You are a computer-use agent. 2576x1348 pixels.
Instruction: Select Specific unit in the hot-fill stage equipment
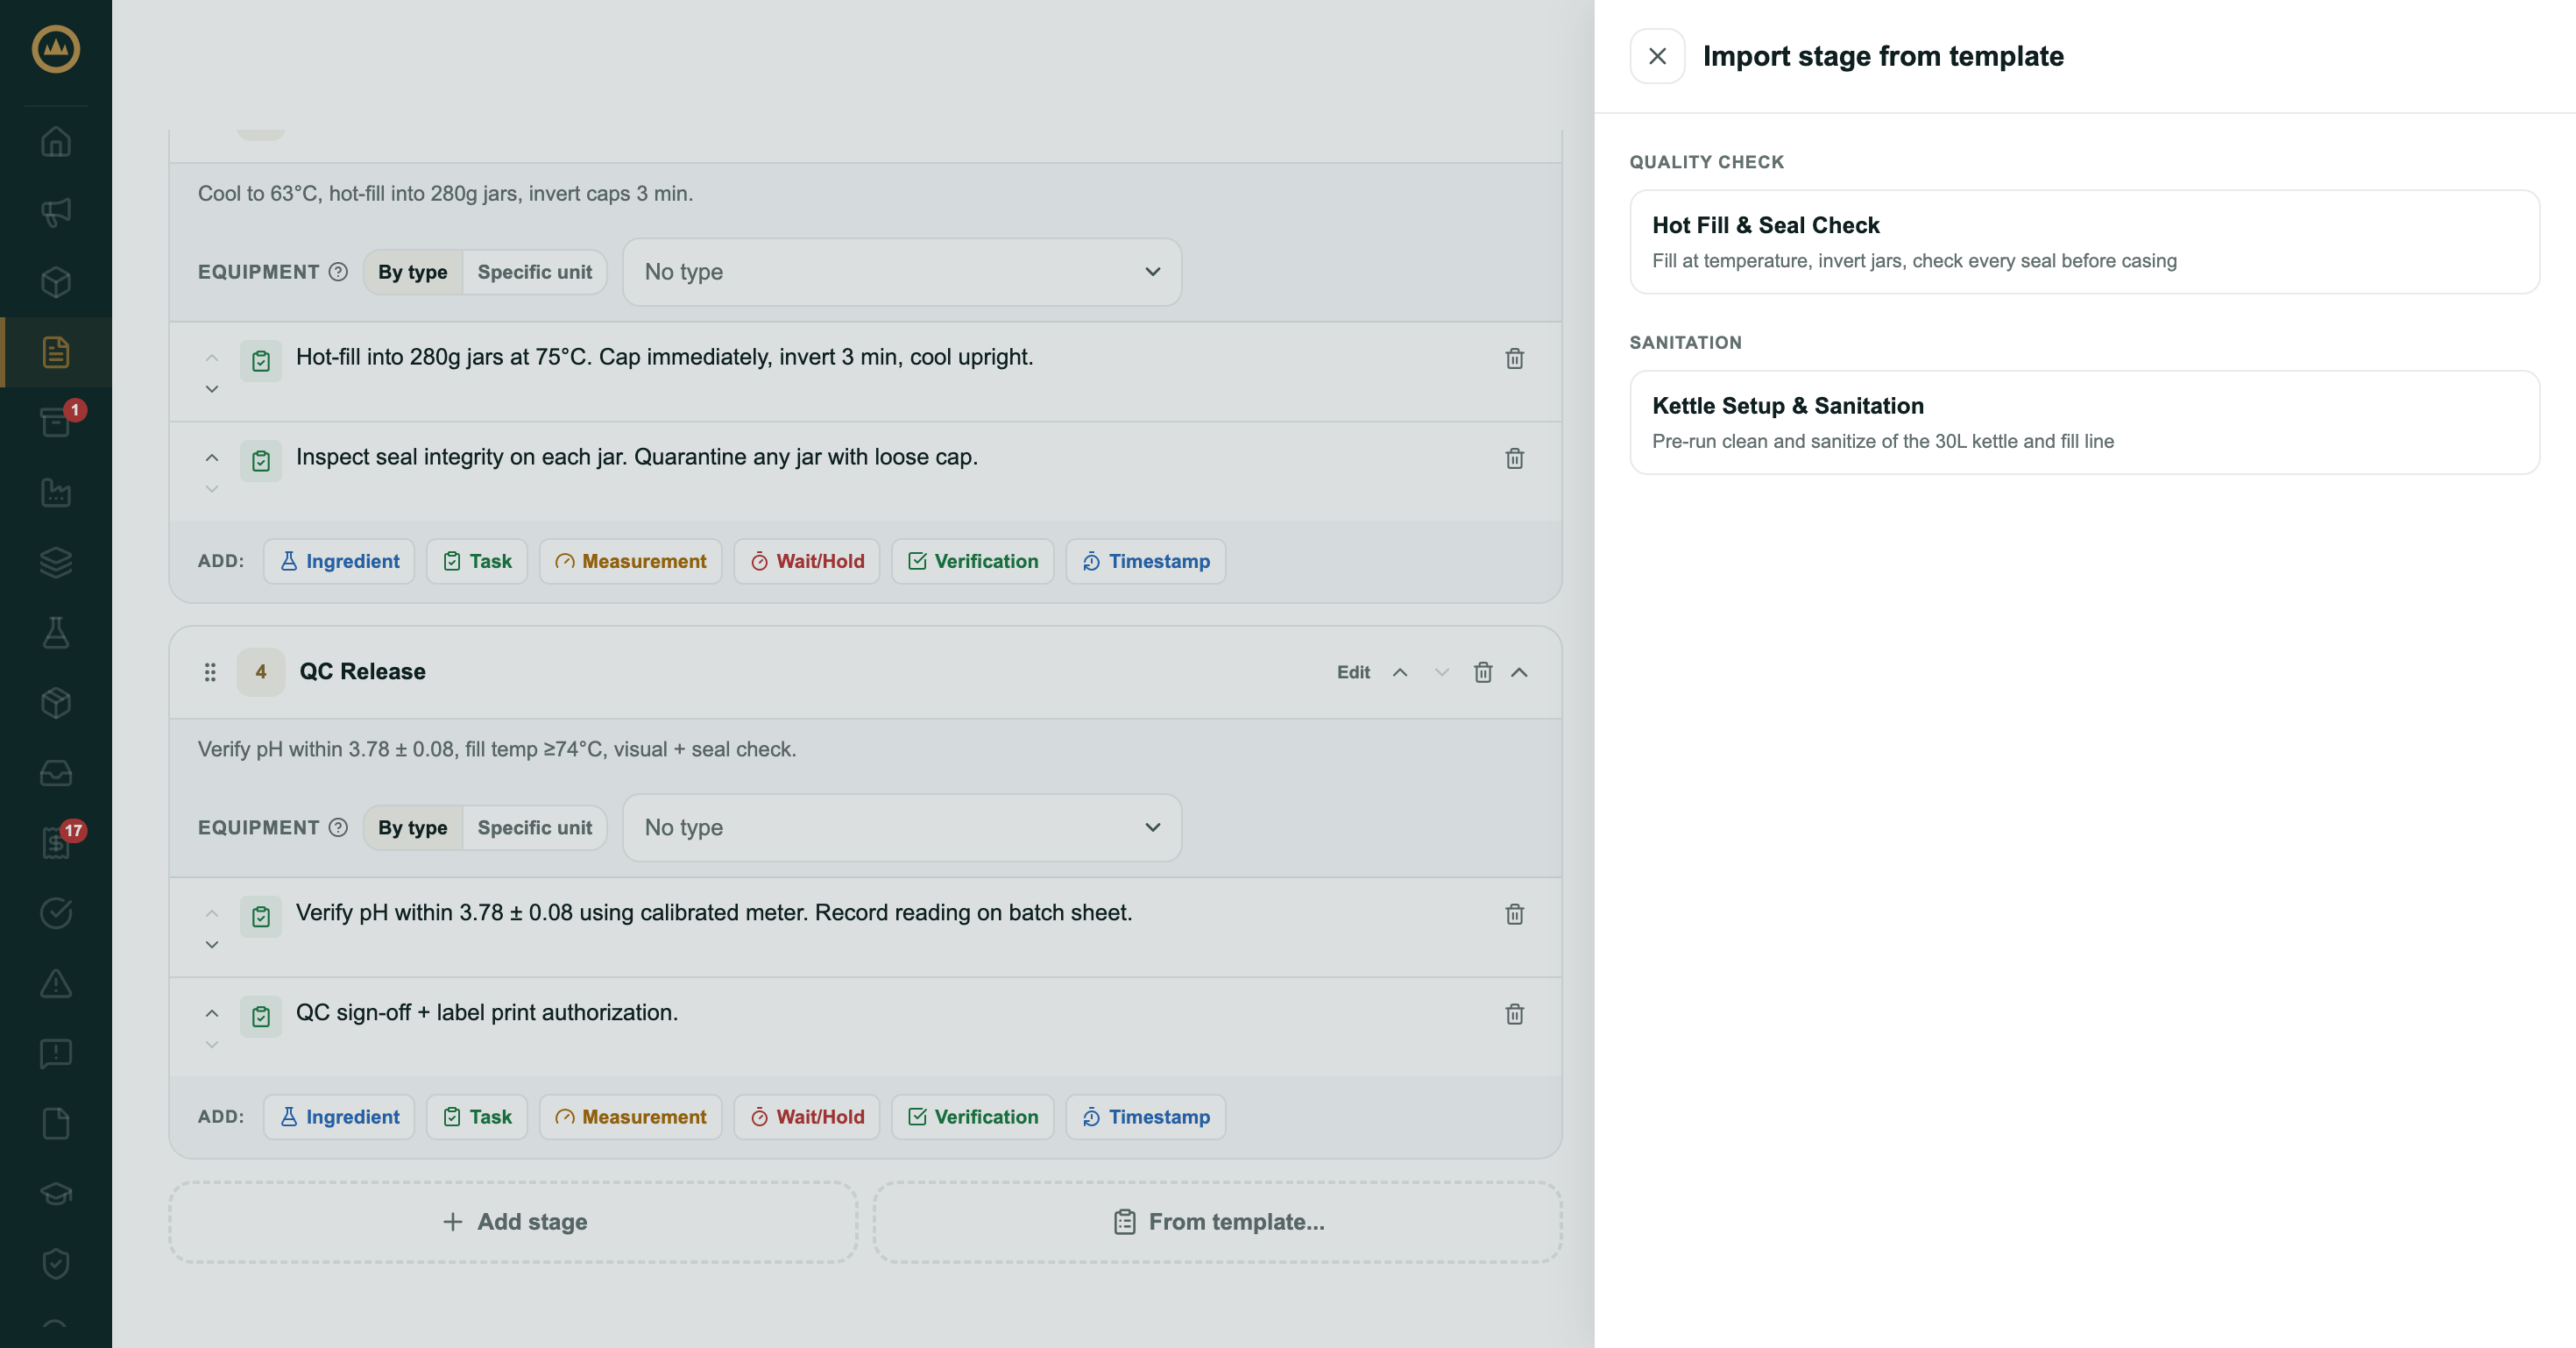coord(535,272)
